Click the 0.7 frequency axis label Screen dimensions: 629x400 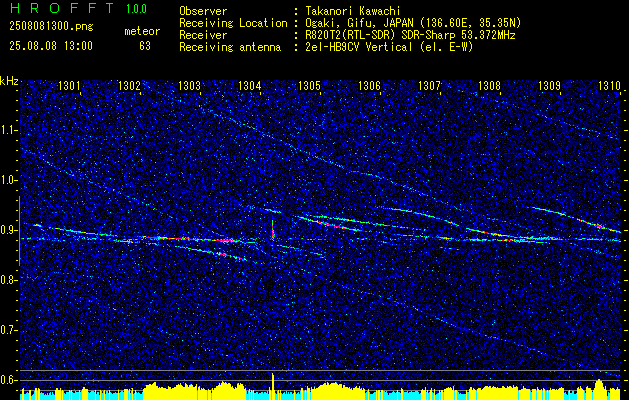pyautogui.click(x=8, y=330)
